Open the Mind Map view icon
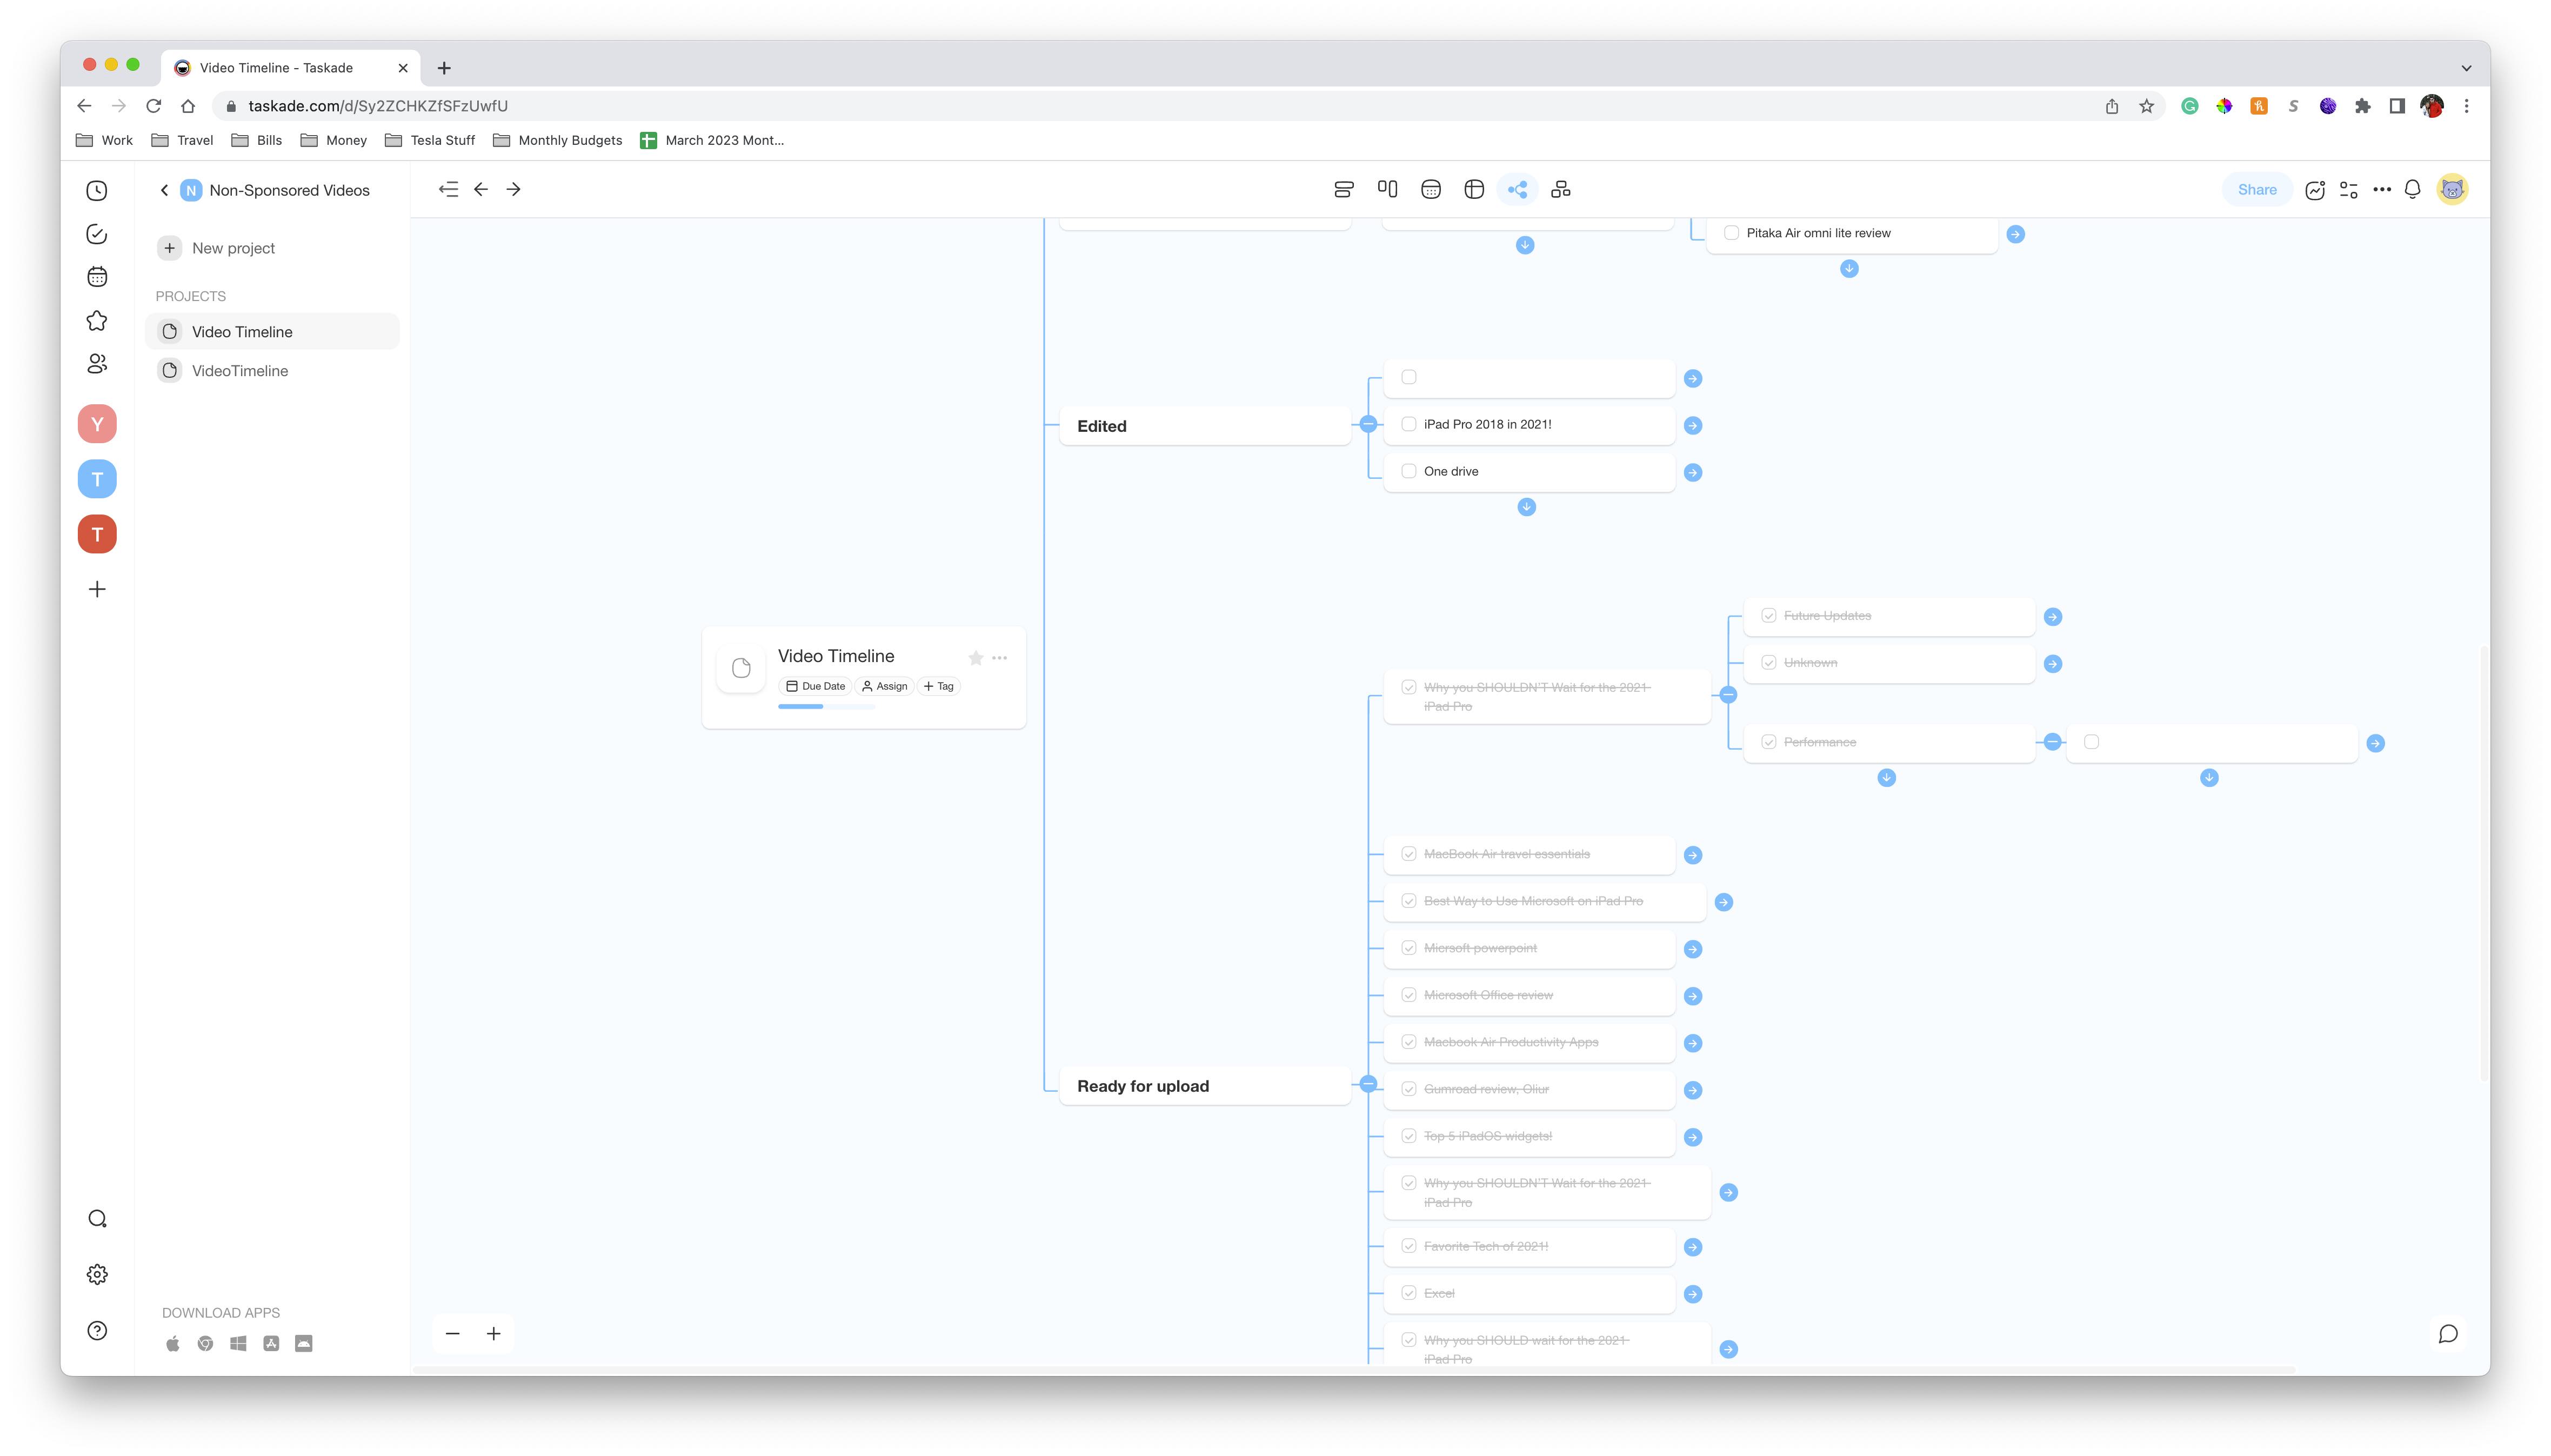The width and height of the screenshot is (2551, 1456). [x=1518, y=189]
